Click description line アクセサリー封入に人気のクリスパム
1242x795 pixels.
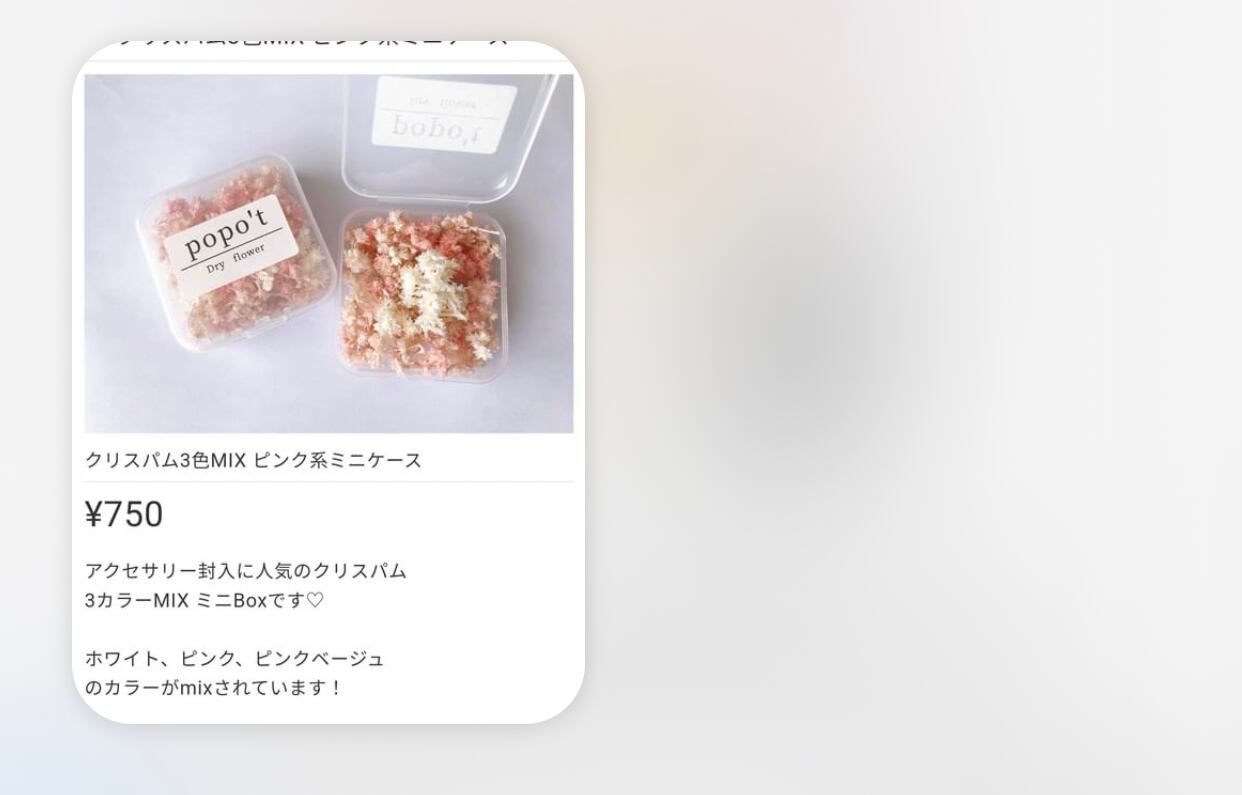(x=246, y=571)
